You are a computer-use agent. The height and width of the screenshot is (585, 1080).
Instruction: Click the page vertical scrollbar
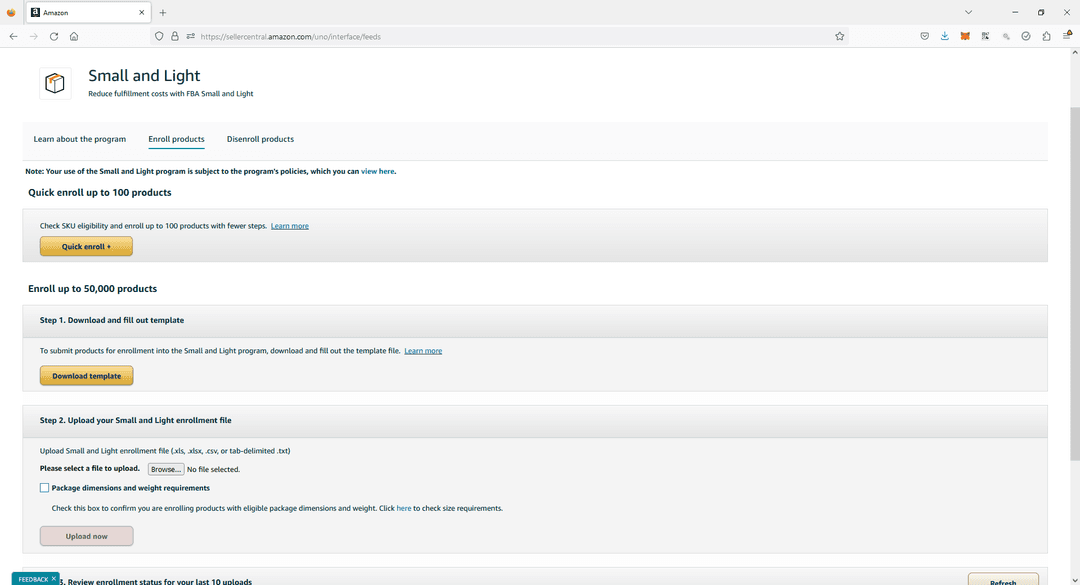(x=1074, y=284)
